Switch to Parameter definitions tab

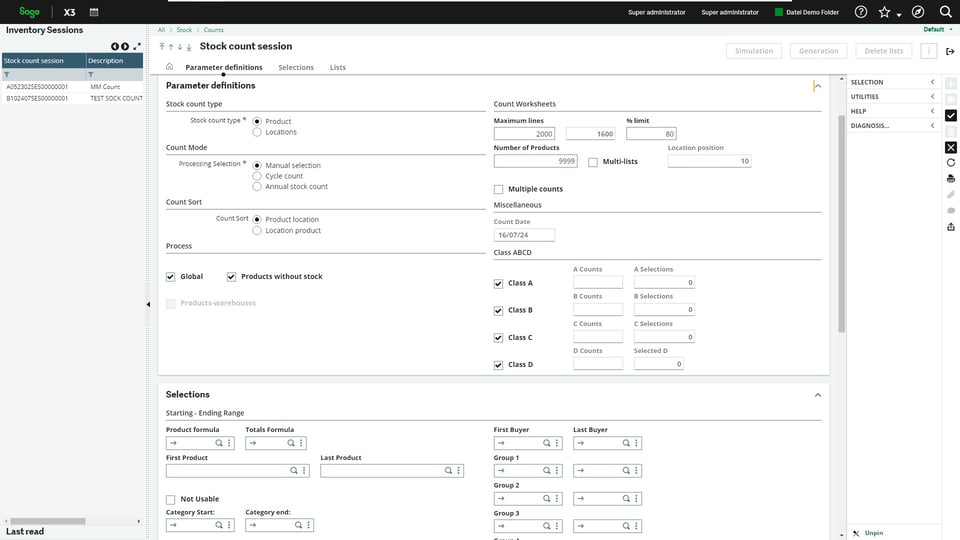pos(223,67)
